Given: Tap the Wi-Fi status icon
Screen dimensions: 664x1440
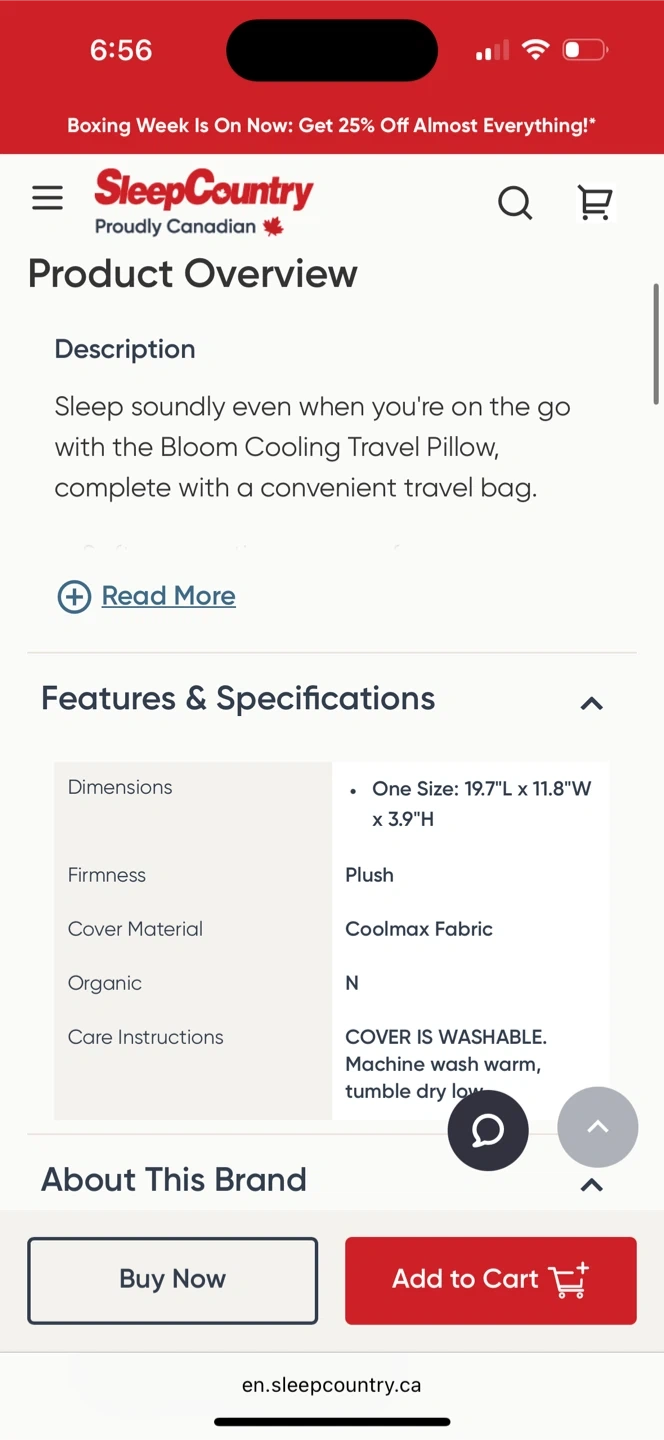Looking at the screenshot, I should 536,50.
